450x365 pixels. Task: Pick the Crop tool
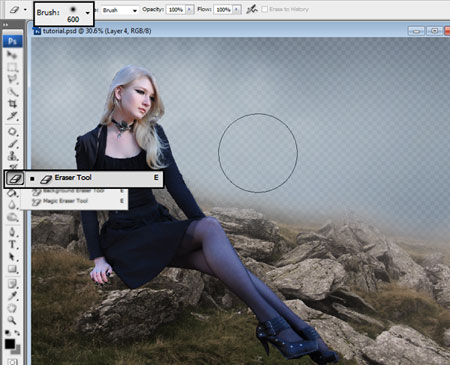click(x=13, y=104)
